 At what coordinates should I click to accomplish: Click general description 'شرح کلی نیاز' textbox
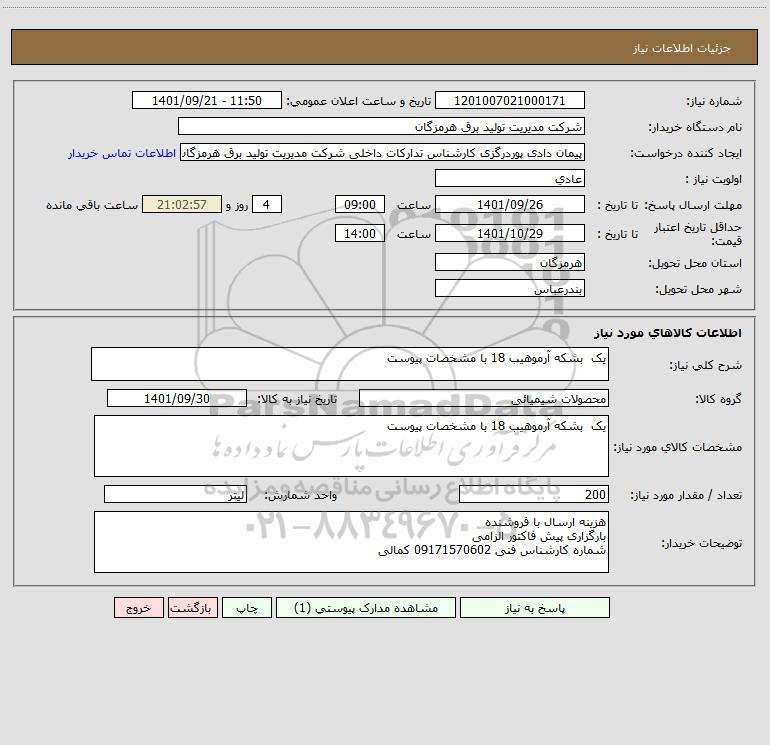pos(350,364)
